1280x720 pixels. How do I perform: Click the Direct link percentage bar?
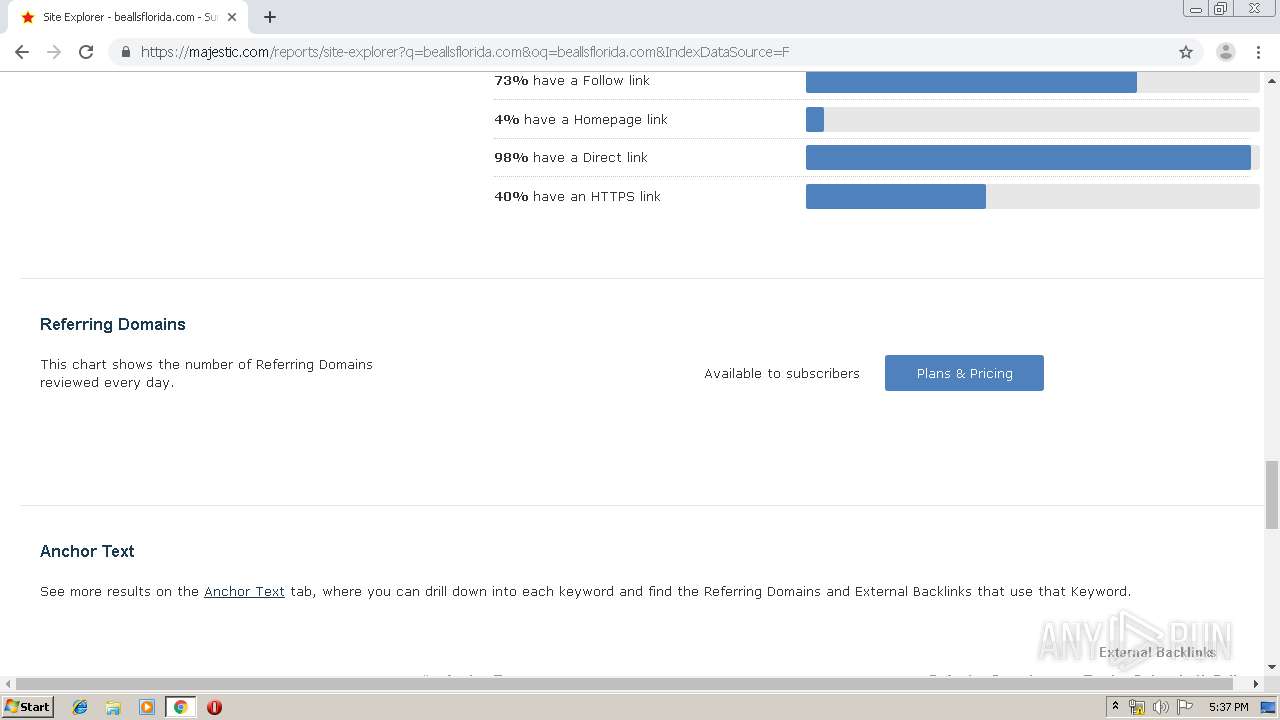1032,158
